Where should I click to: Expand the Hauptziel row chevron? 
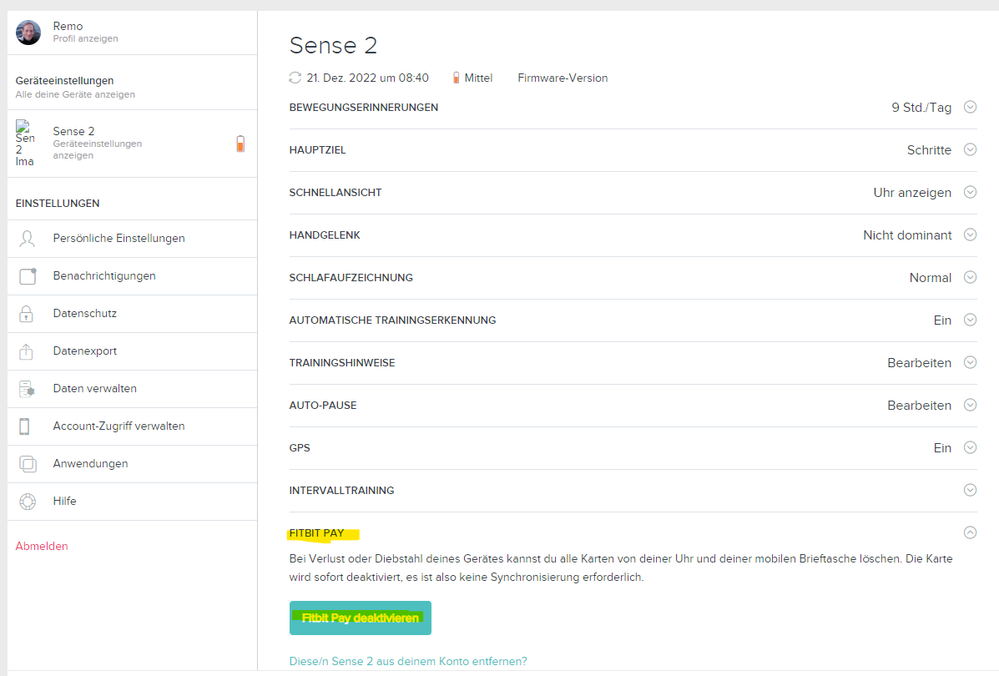pyautogui.click(x=969, y=150)
